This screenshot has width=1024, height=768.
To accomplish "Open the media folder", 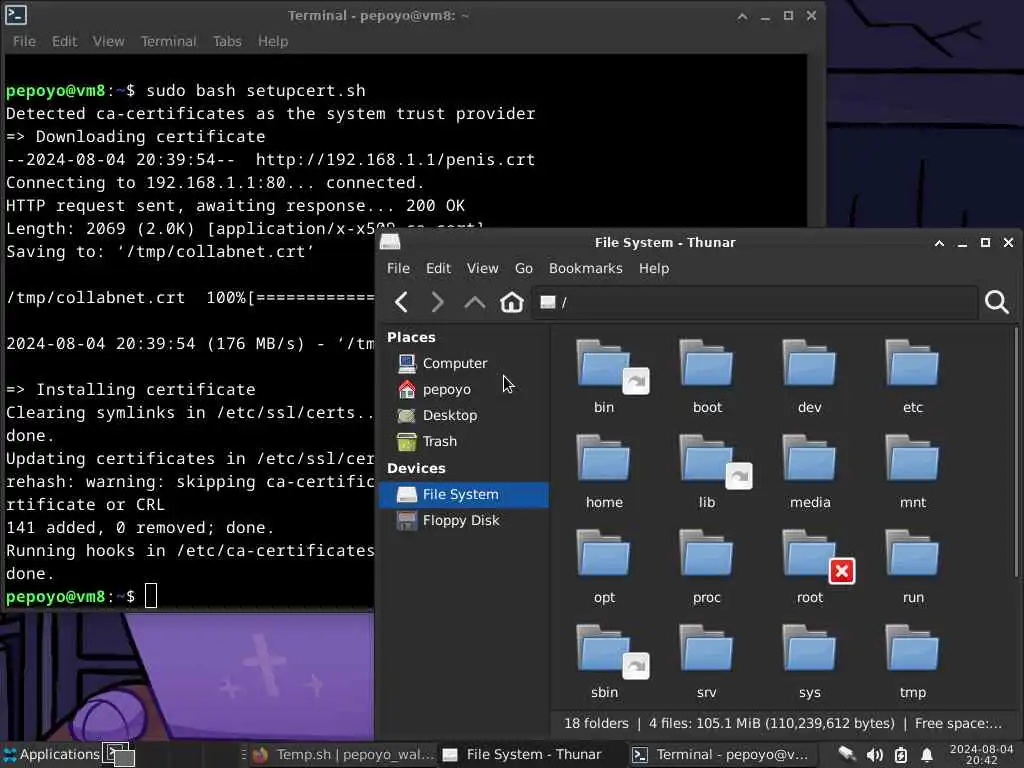I will (809, 471).
